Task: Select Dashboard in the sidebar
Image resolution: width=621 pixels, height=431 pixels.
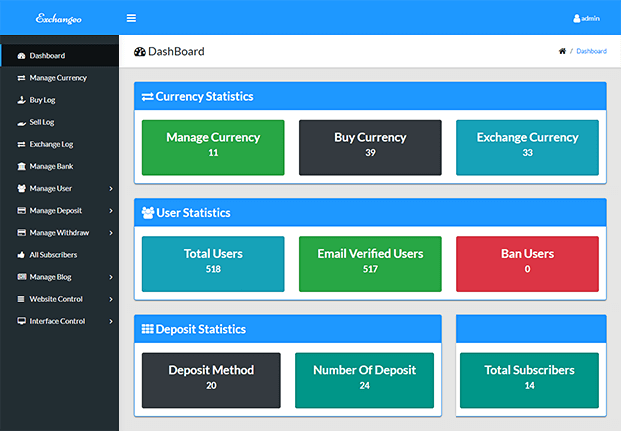Action: click(59, 55)
